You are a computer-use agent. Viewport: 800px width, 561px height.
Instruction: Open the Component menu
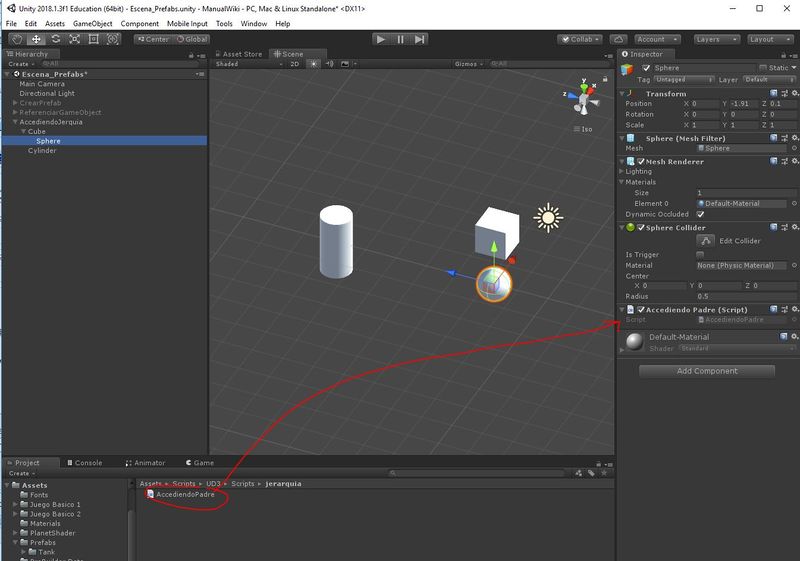click(x=139, y=23)
